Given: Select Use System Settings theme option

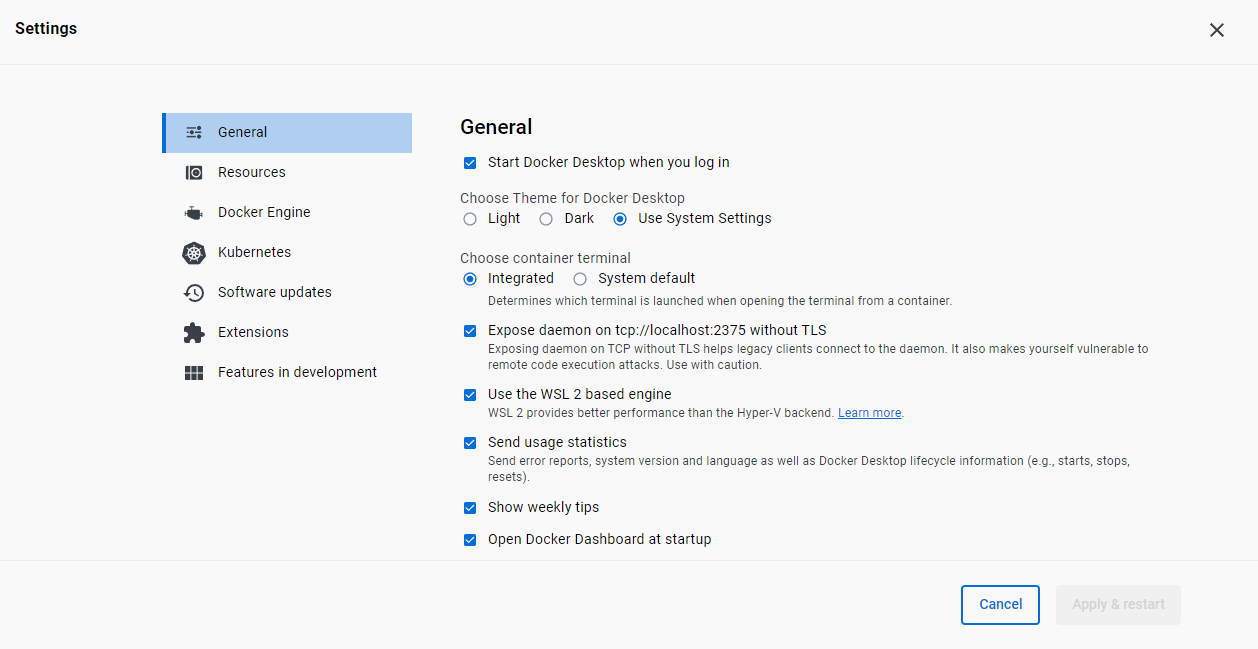Looking at the screenshot, I should click(620, 219).
